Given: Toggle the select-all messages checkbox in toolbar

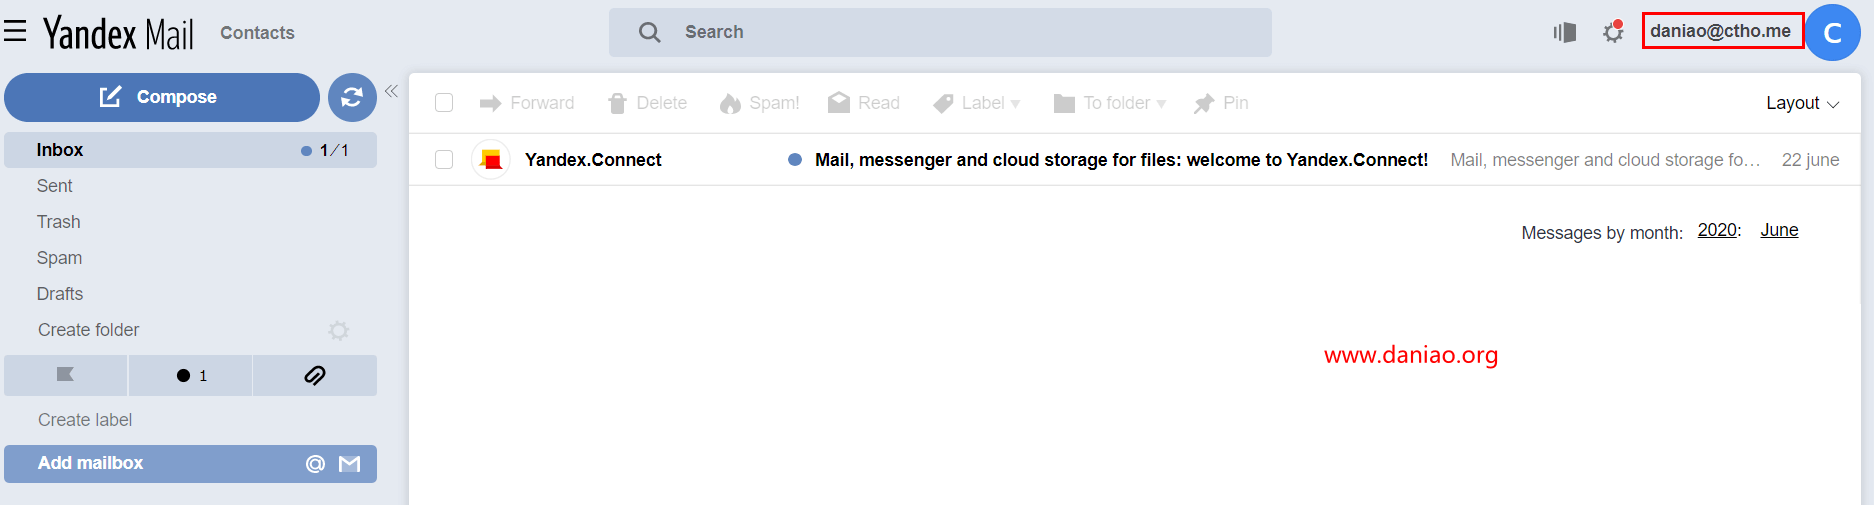Looking at the screenshot, I should click(x=444, y=102).
